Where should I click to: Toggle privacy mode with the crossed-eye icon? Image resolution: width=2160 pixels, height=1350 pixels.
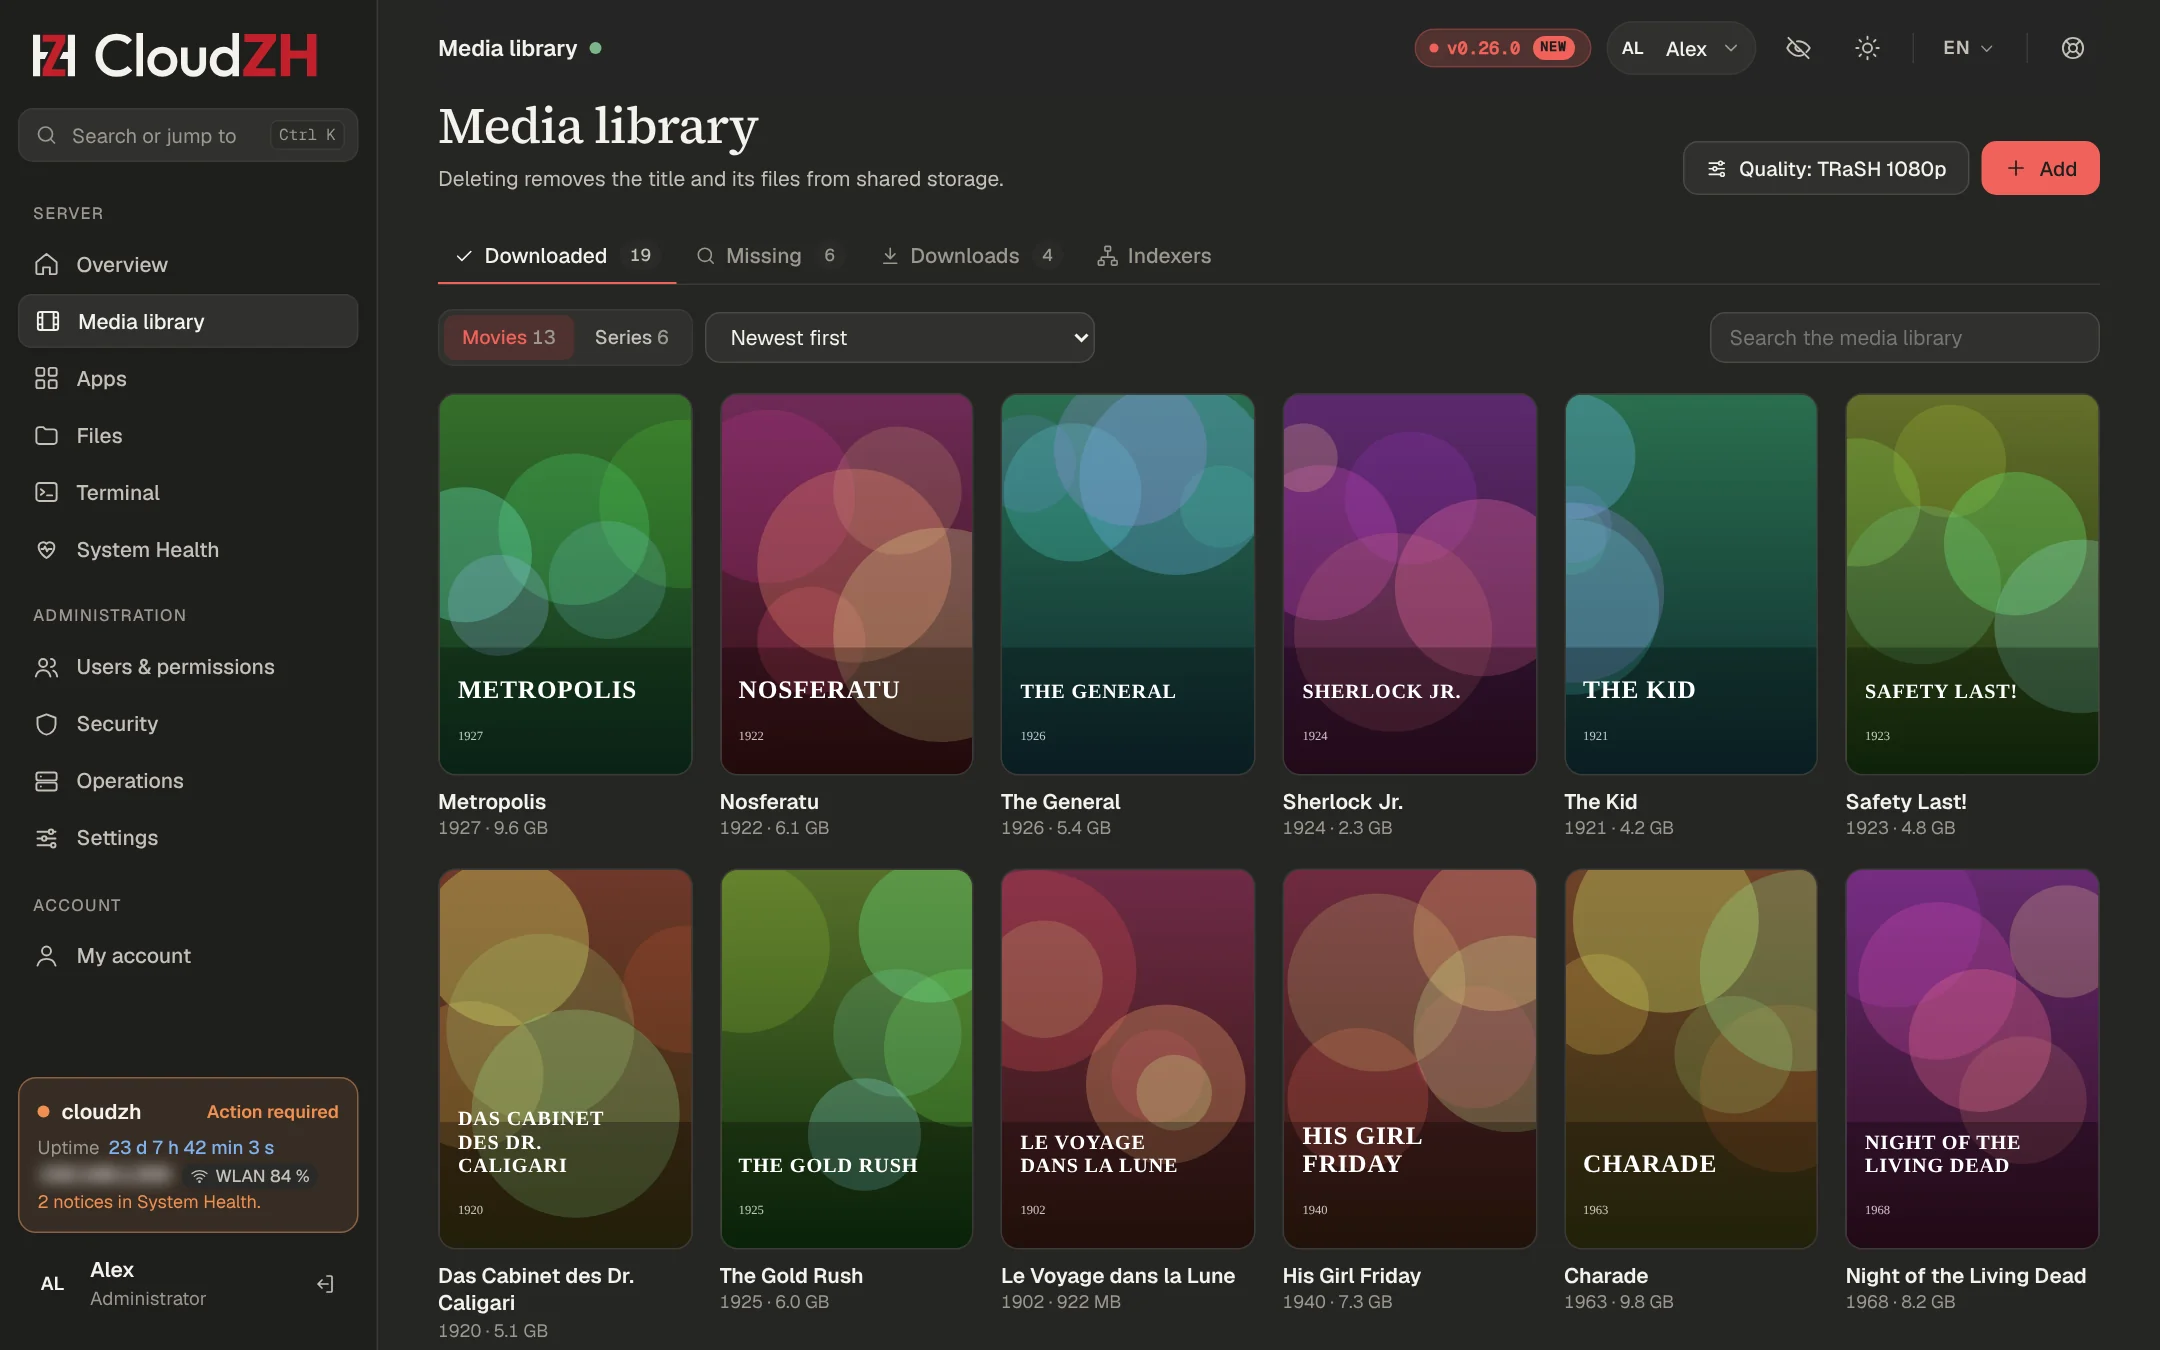[x=1798, y=48]
